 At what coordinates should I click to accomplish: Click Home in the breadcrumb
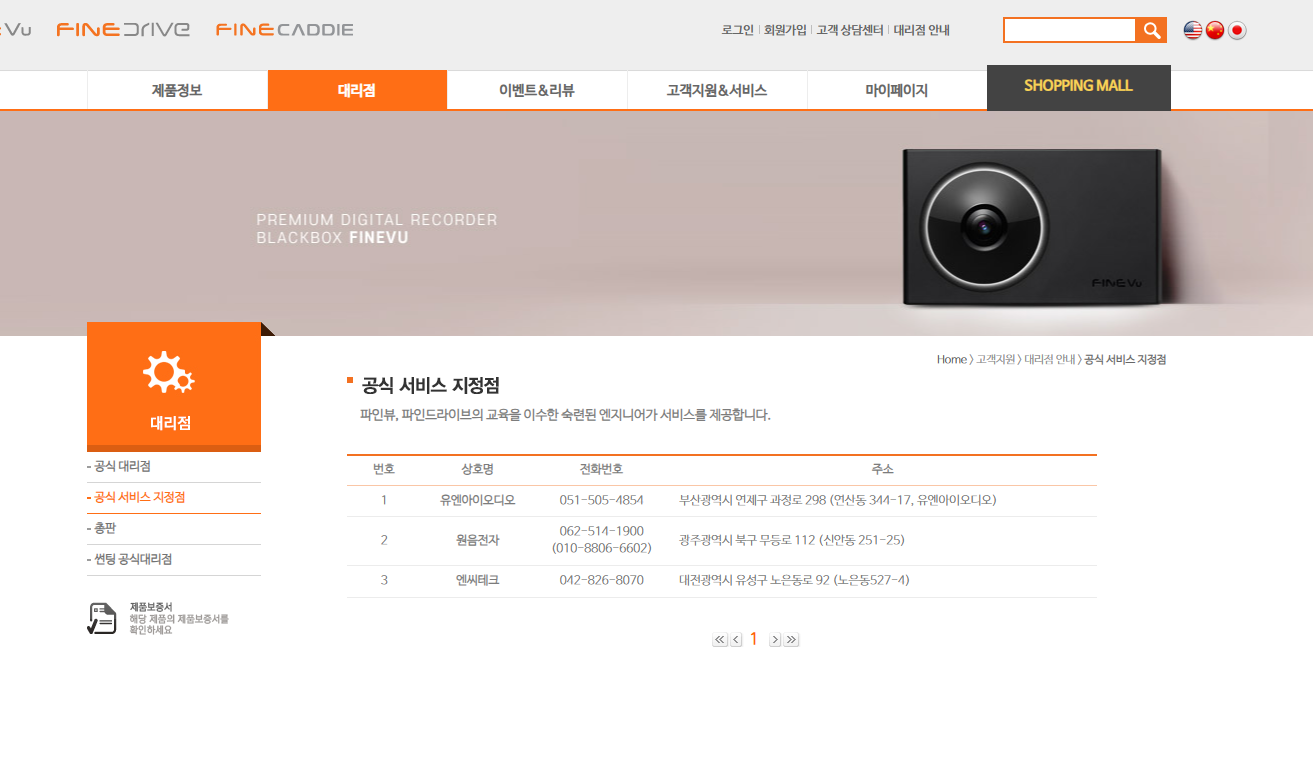point(951,360)
